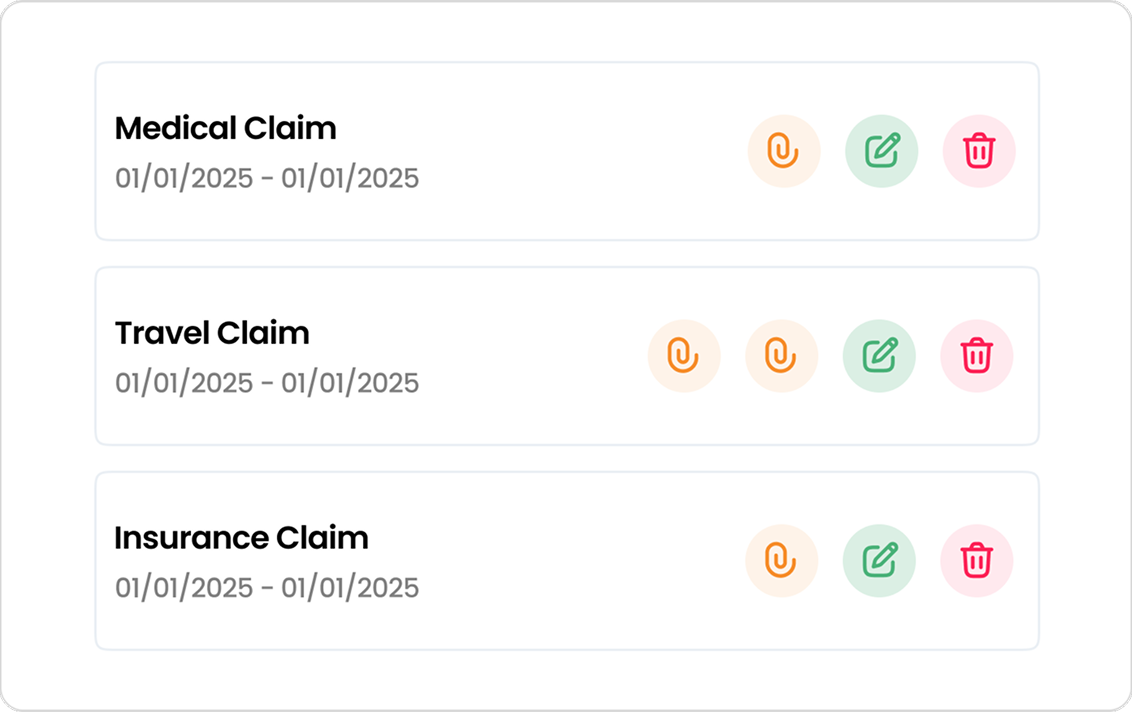
Task: Delete the Medical Claim with trash icon
Action: coord(979,151)
